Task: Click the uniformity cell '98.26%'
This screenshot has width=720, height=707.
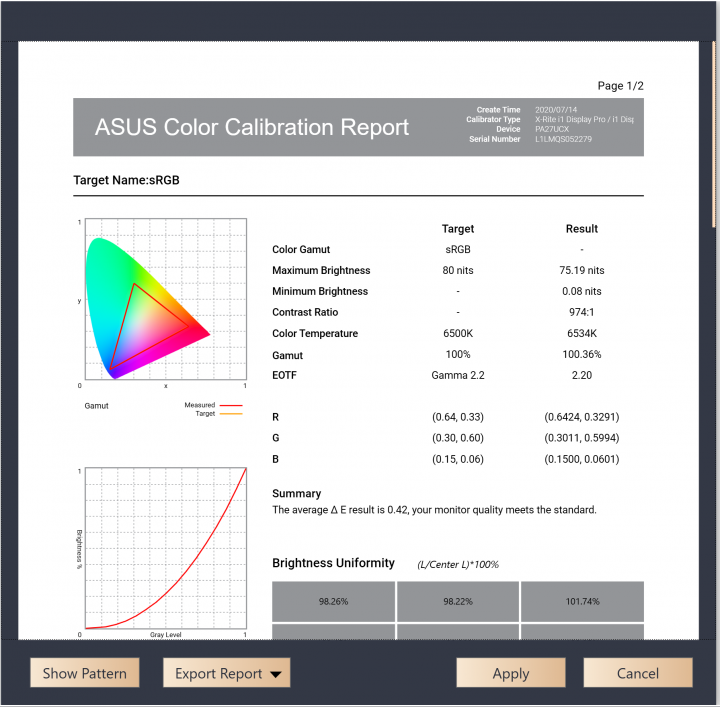Action: coord(333,601)
